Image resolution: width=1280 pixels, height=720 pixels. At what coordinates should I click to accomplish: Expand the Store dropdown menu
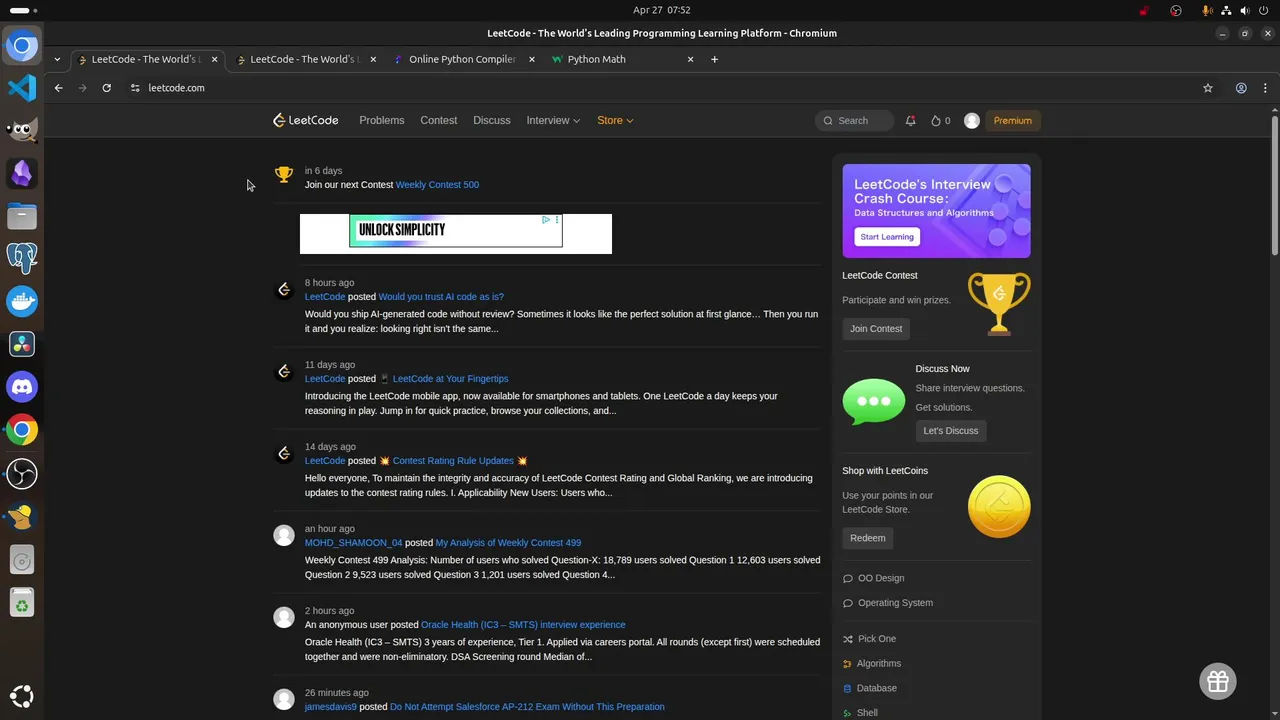tap(615, 120)
